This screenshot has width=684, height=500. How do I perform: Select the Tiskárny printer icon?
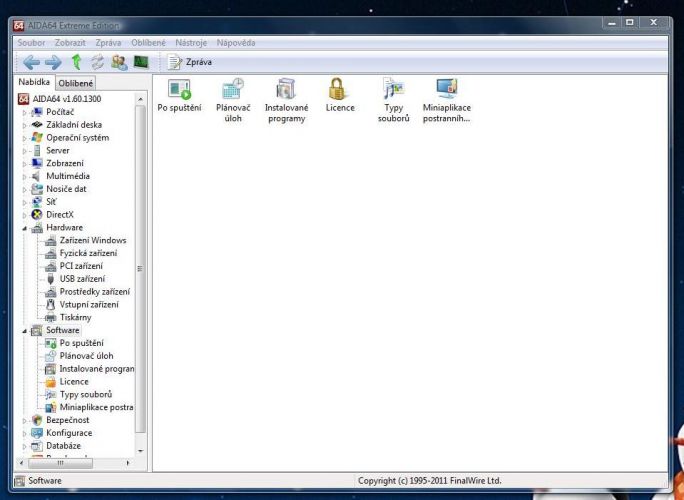coord(51,317)
